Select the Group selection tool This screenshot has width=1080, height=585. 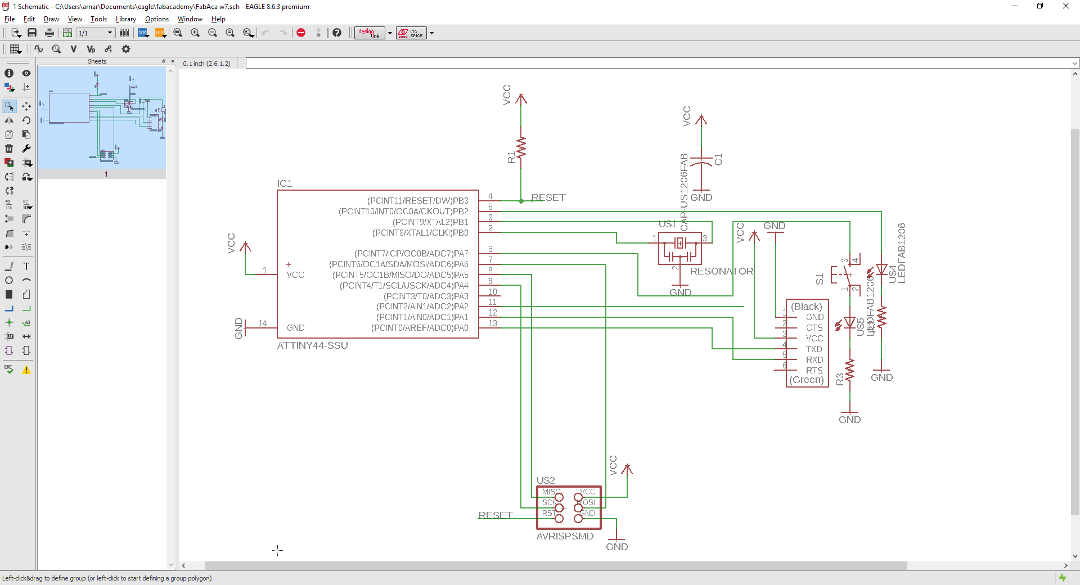point(9,106)
